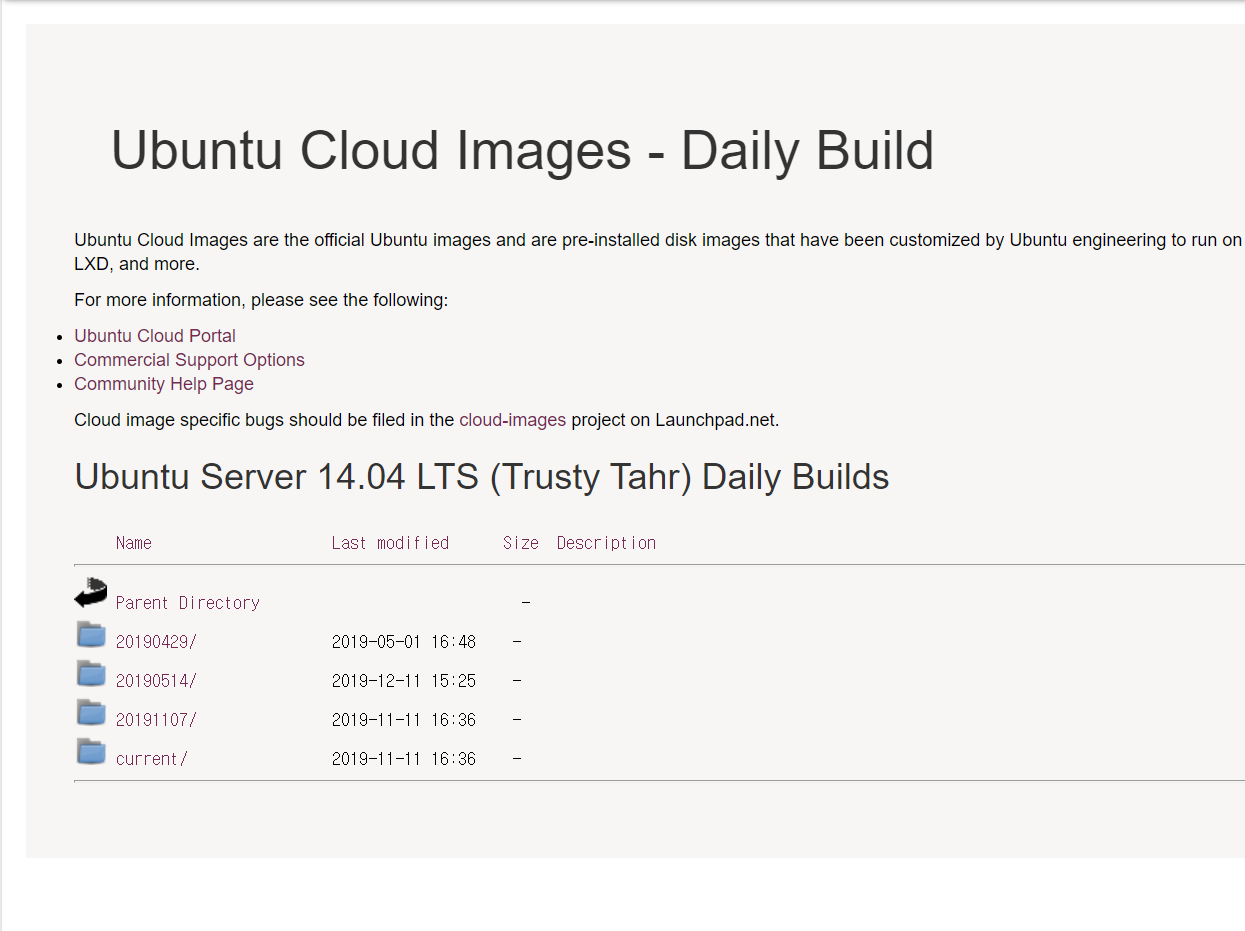This screenshot has width=1245, height=931.
Task: Go to Parent Directory link
Action: click(188, 603)
